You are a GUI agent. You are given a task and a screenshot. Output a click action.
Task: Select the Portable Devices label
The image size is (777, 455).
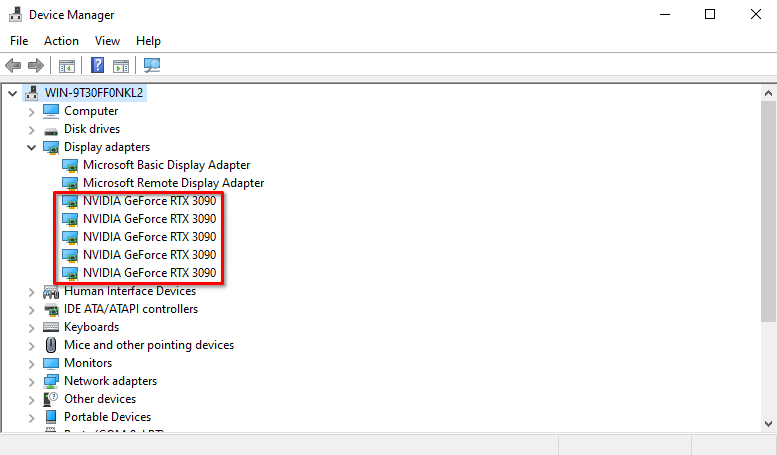pos(108,417)
